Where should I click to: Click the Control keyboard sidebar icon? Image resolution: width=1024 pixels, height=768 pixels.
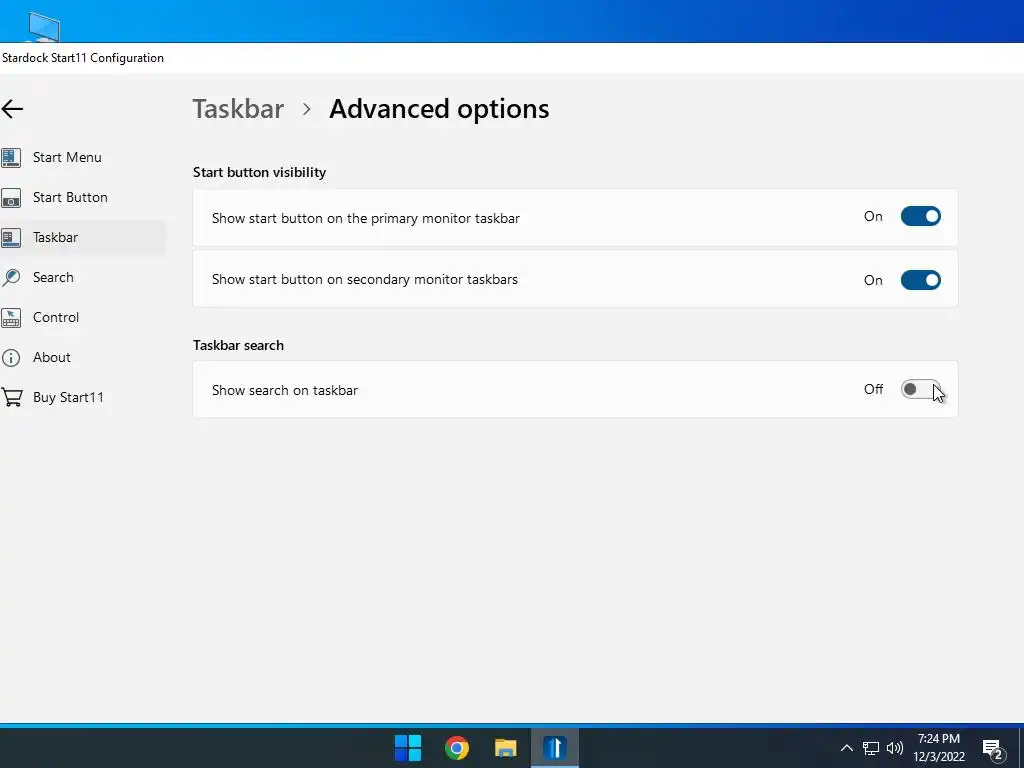tap(10, 317)
